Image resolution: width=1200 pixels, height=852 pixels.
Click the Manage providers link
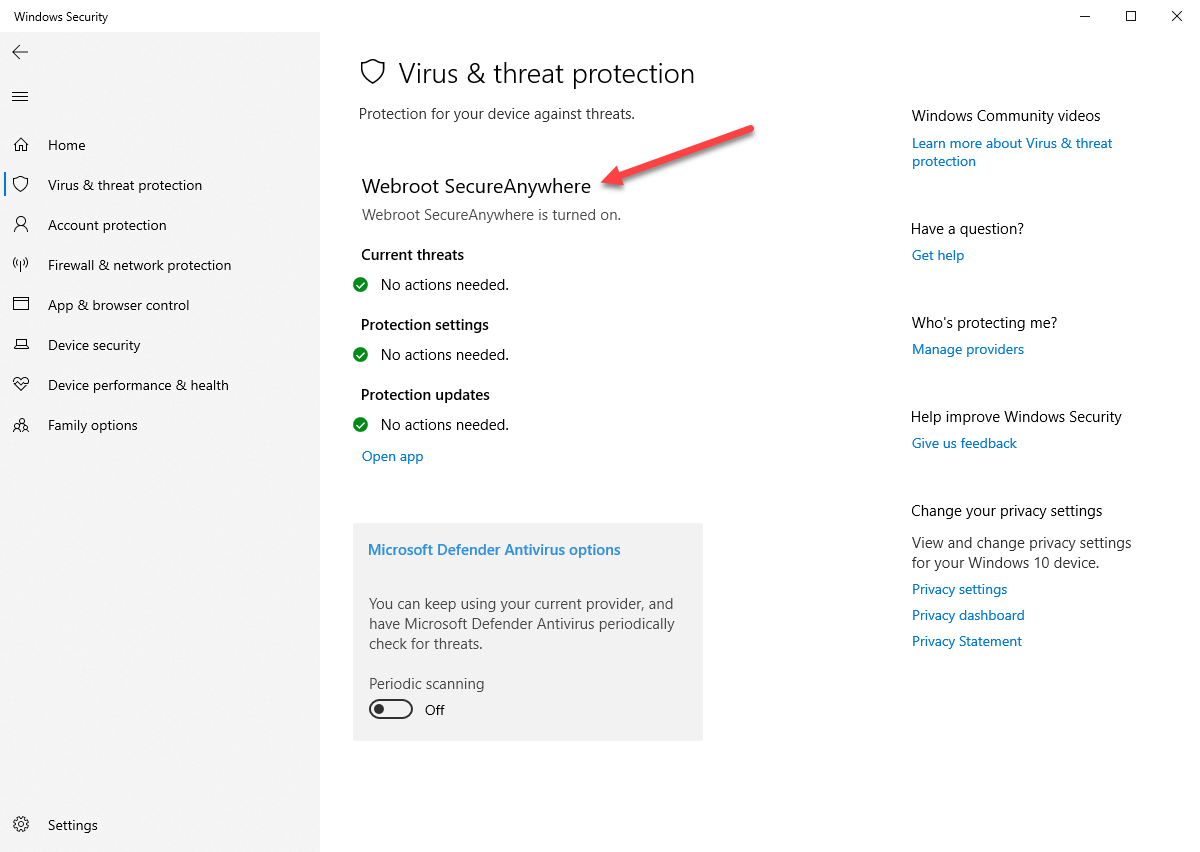pyautogui.click(x=968, y=349)
